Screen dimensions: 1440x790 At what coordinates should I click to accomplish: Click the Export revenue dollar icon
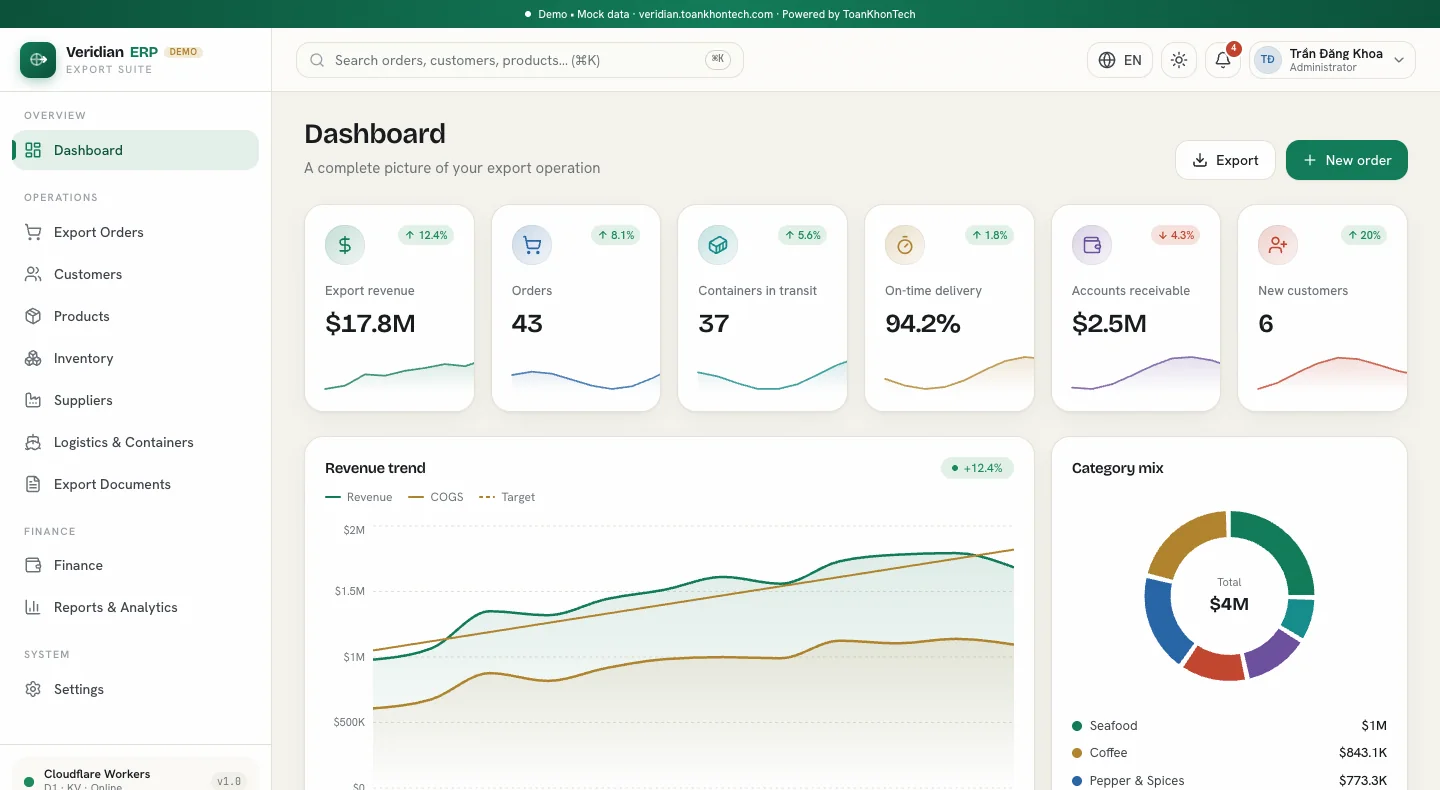click(x=345, y=245)
